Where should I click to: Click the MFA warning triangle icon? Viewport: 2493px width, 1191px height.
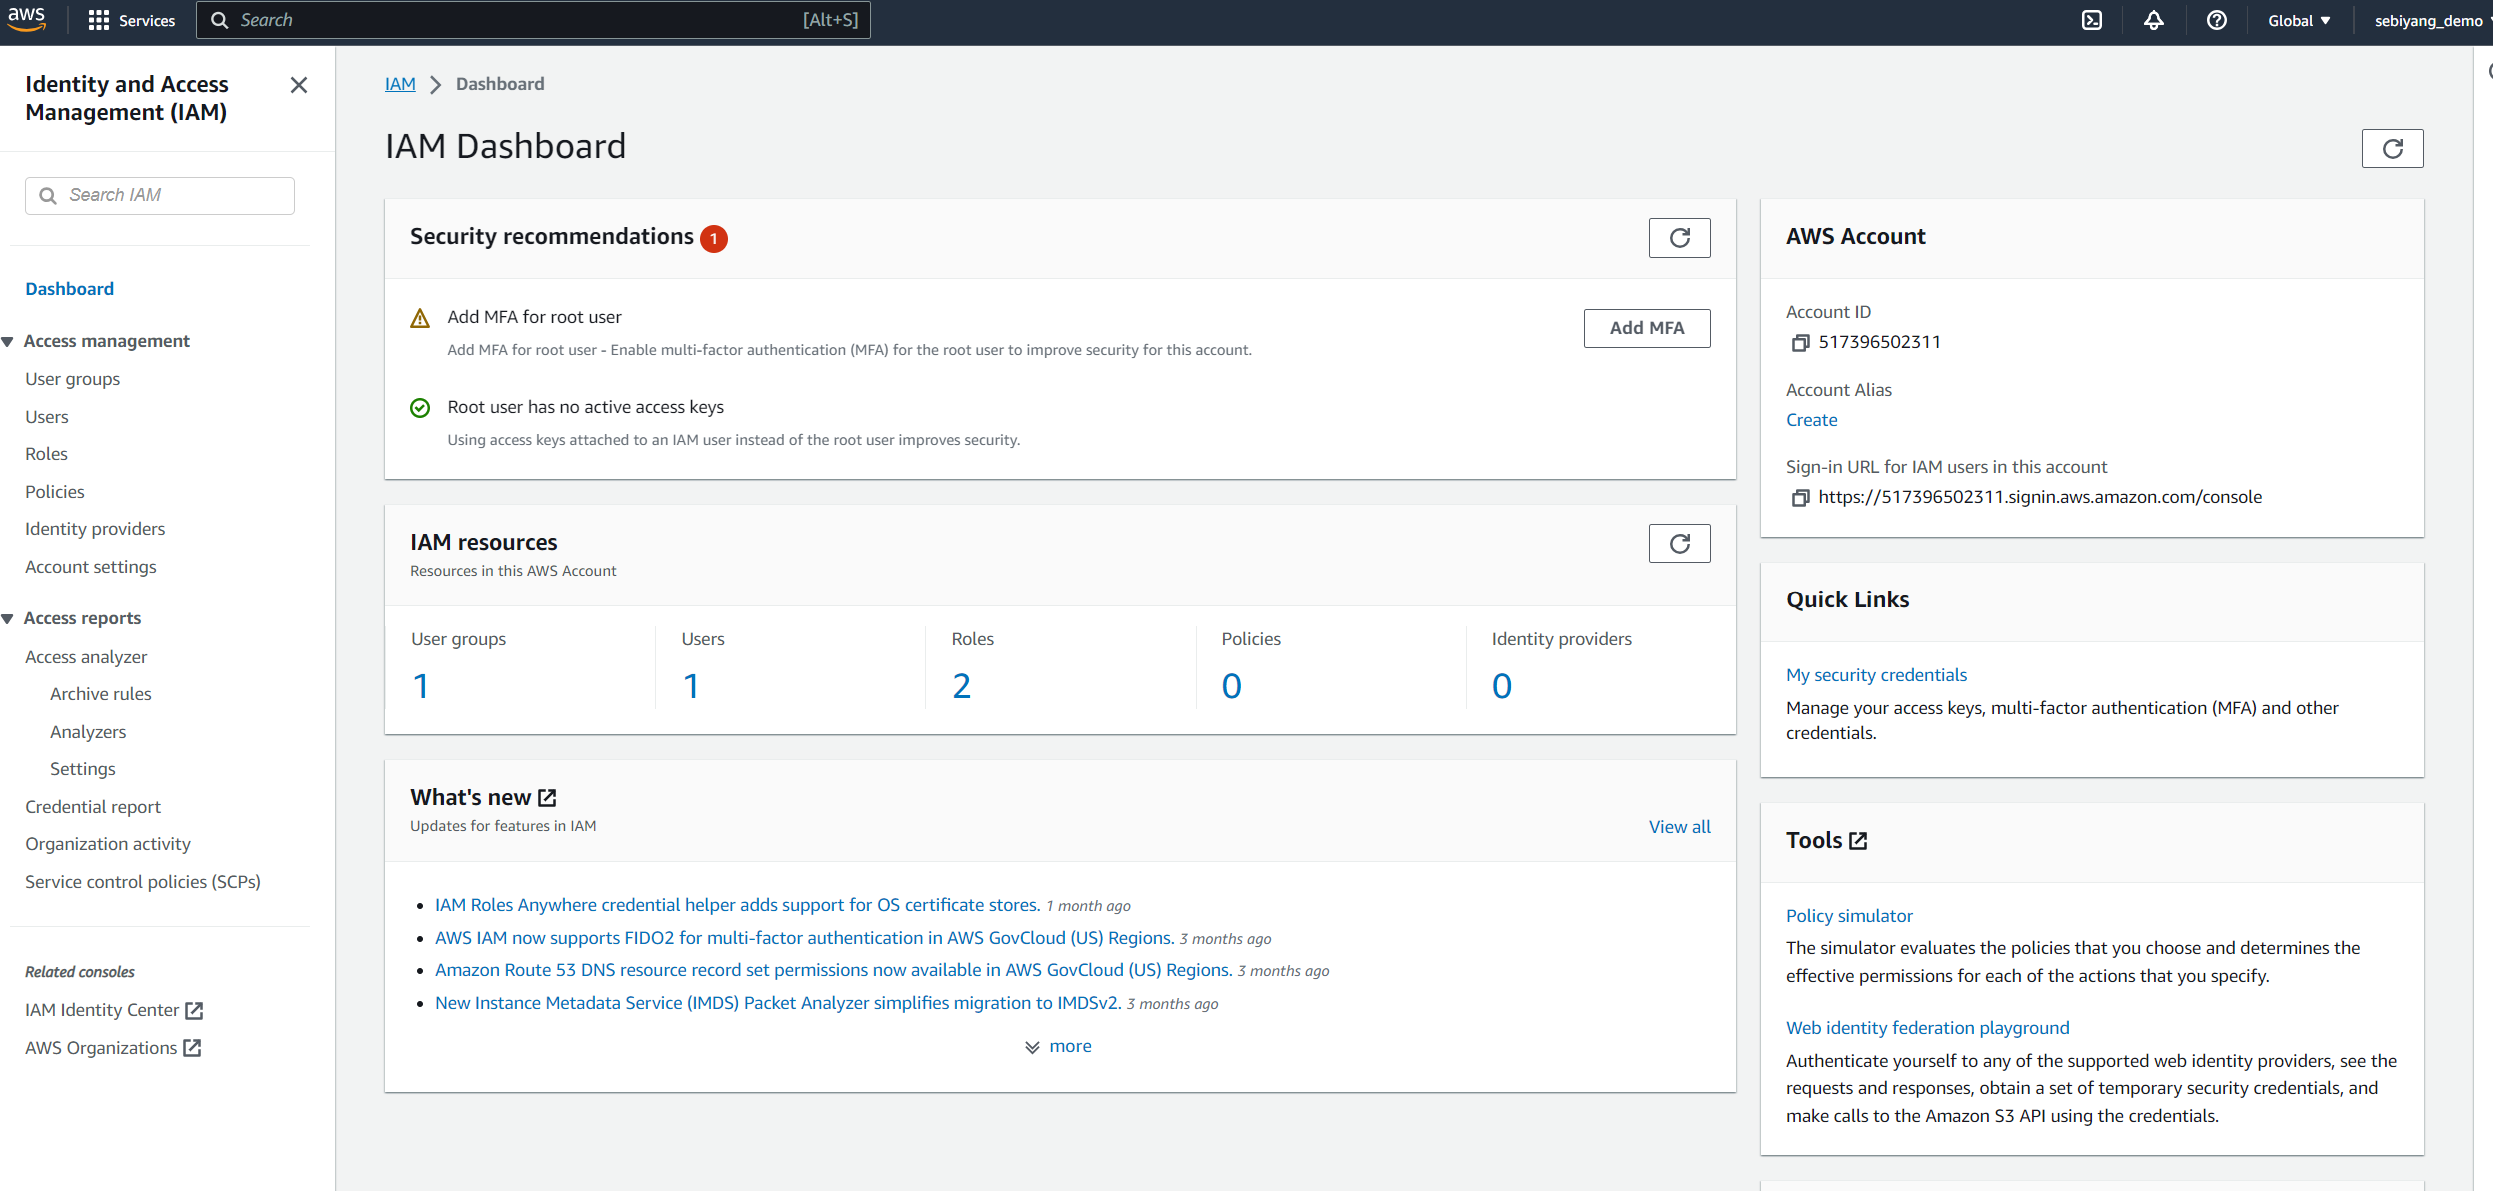click(x=420, y=318)
